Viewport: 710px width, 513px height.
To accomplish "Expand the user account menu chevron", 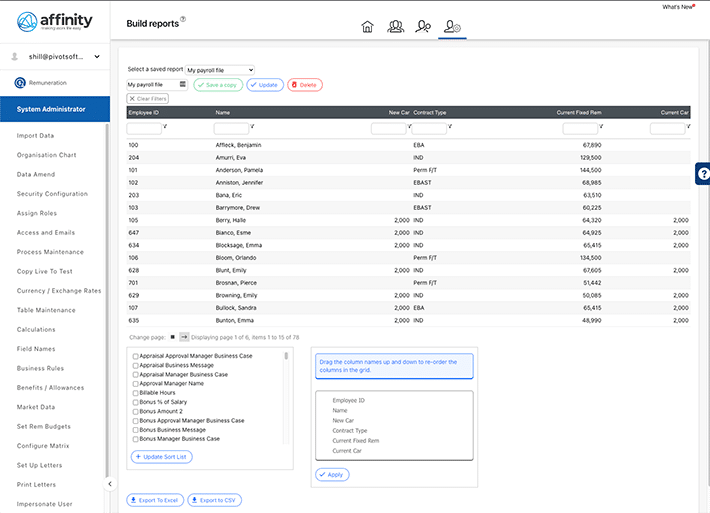I will [97, 57].
